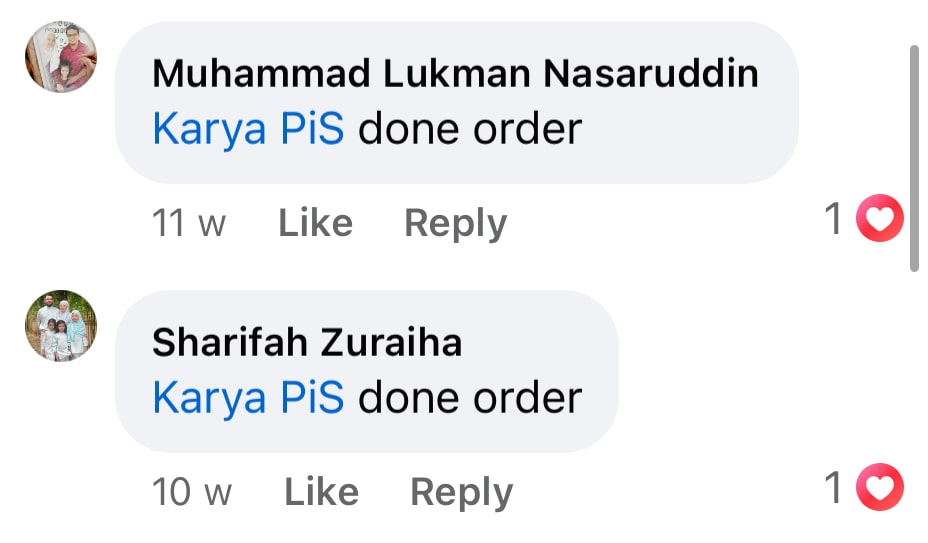Open Karya PiS mention in Lukman's comment
928x543 pixels.
click(x=248, y=129)
